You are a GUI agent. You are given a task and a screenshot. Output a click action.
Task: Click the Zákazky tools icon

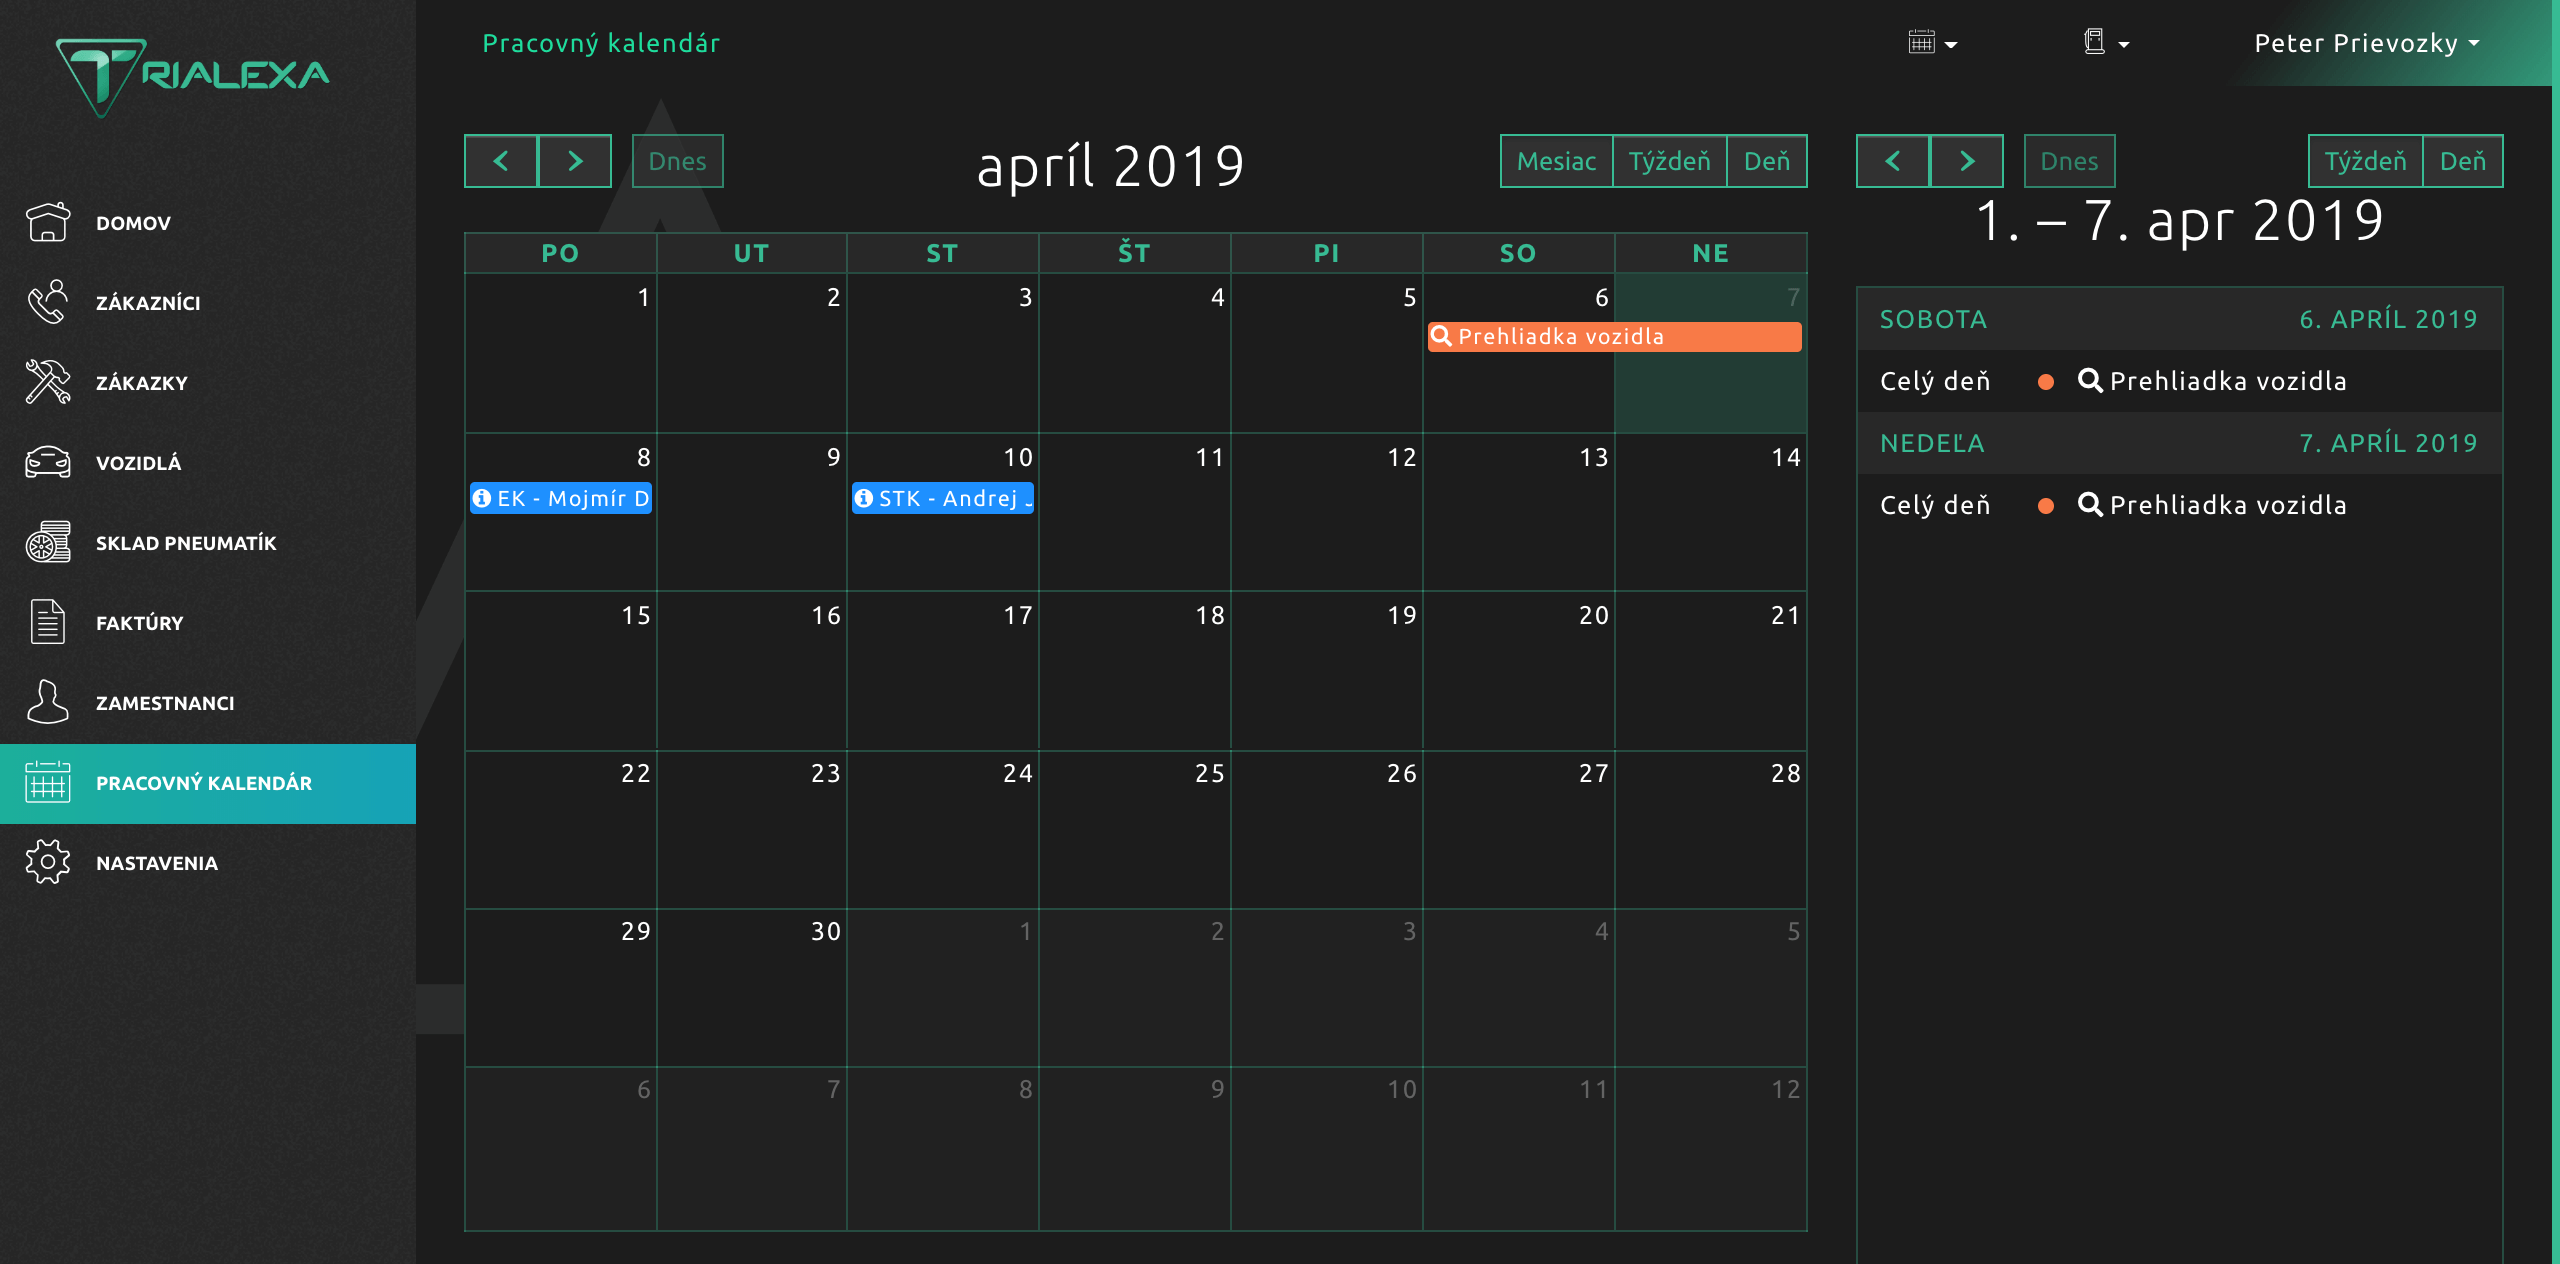[x=47, y=382]
